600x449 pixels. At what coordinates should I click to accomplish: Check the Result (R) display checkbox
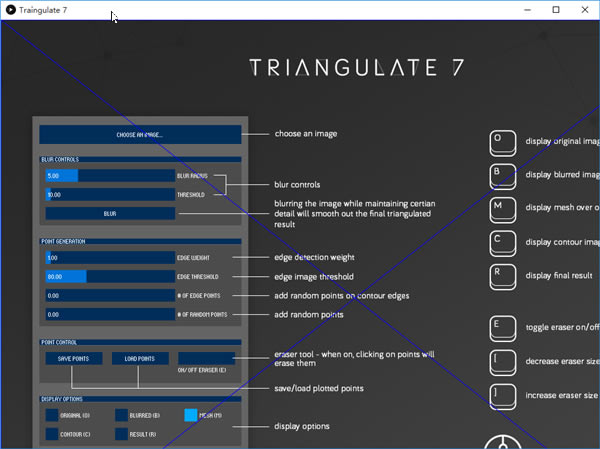point(121,434)
